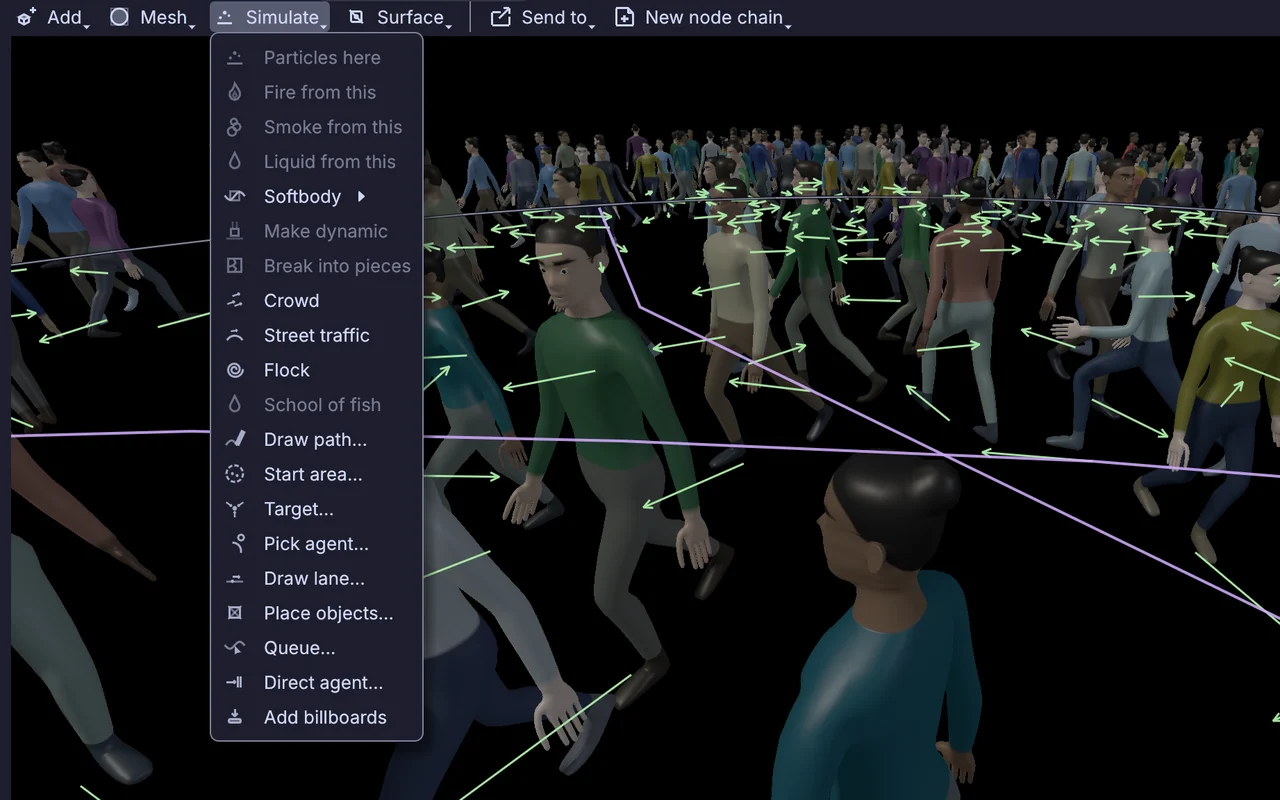Image resolution: width=1280 pixels, height=800 pixels.
Task: Click the Add billboards icon
Action: 235,717
